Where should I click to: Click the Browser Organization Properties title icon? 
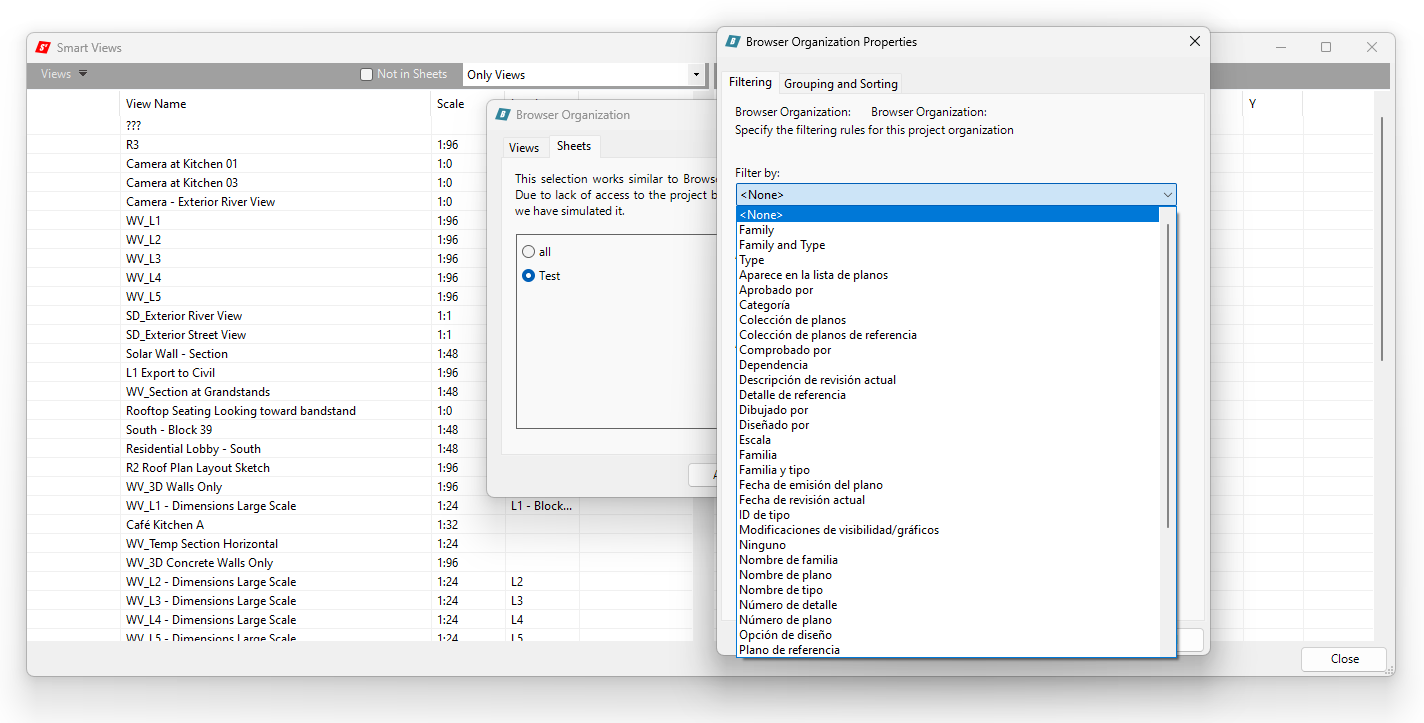[x=733, y=42]
